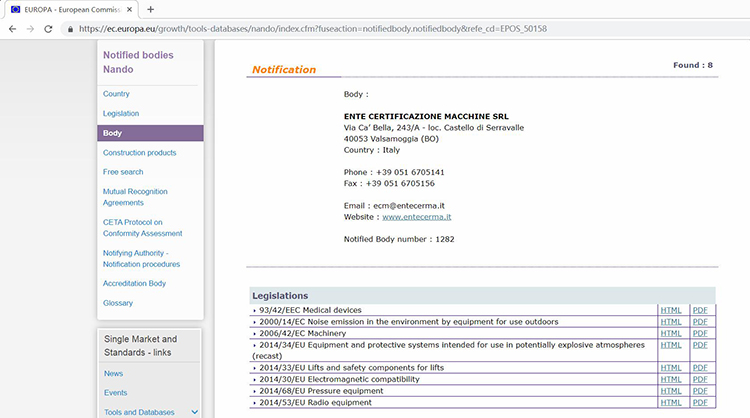Image resolution: width=750 pixels, height=418 pixels.
Task: Open Accreditation Body sidebar link
Action: click(134, 283)
